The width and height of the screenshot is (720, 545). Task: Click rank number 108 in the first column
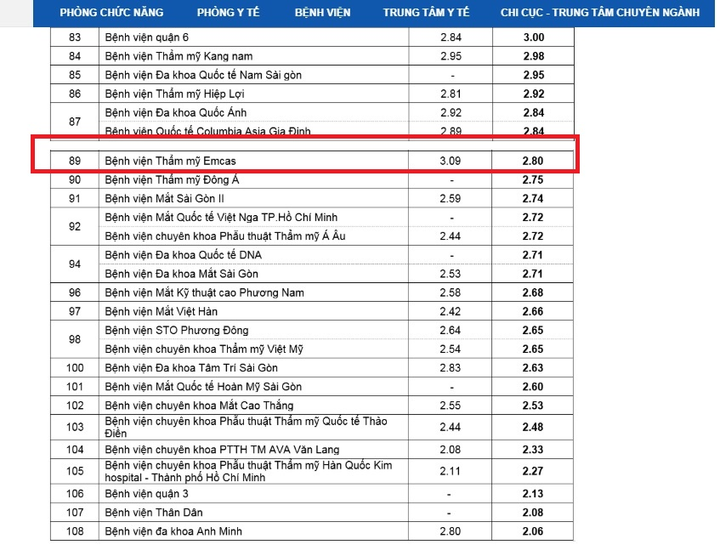pyautogui.click(x=75, y=532)
